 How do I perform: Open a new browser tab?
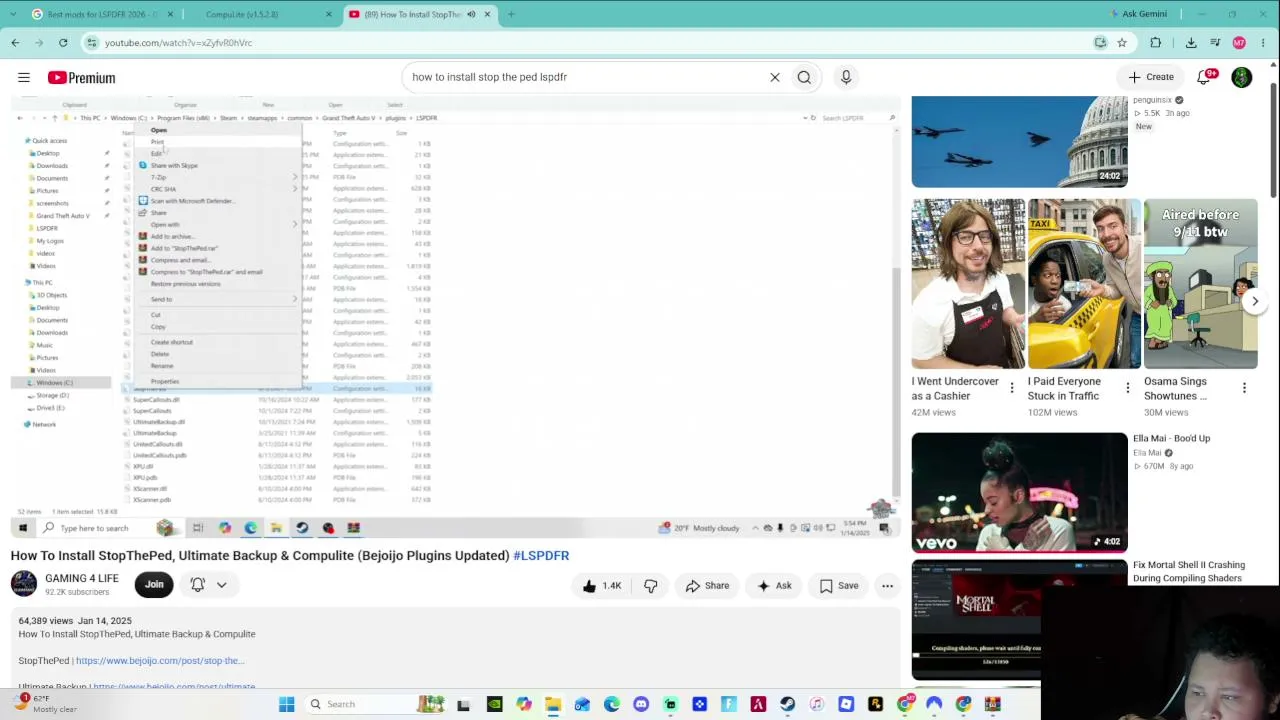[x=511, y=14]
